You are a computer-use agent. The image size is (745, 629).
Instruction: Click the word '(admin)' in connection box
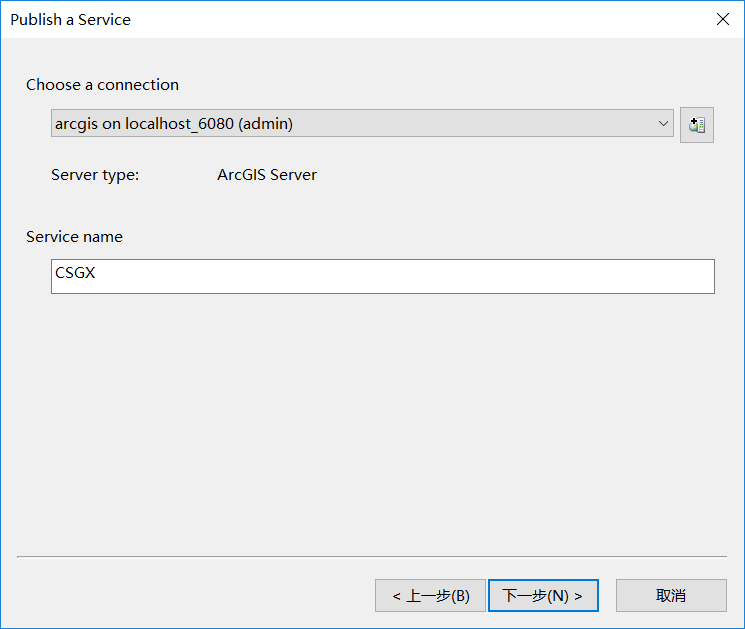point(265,123)
